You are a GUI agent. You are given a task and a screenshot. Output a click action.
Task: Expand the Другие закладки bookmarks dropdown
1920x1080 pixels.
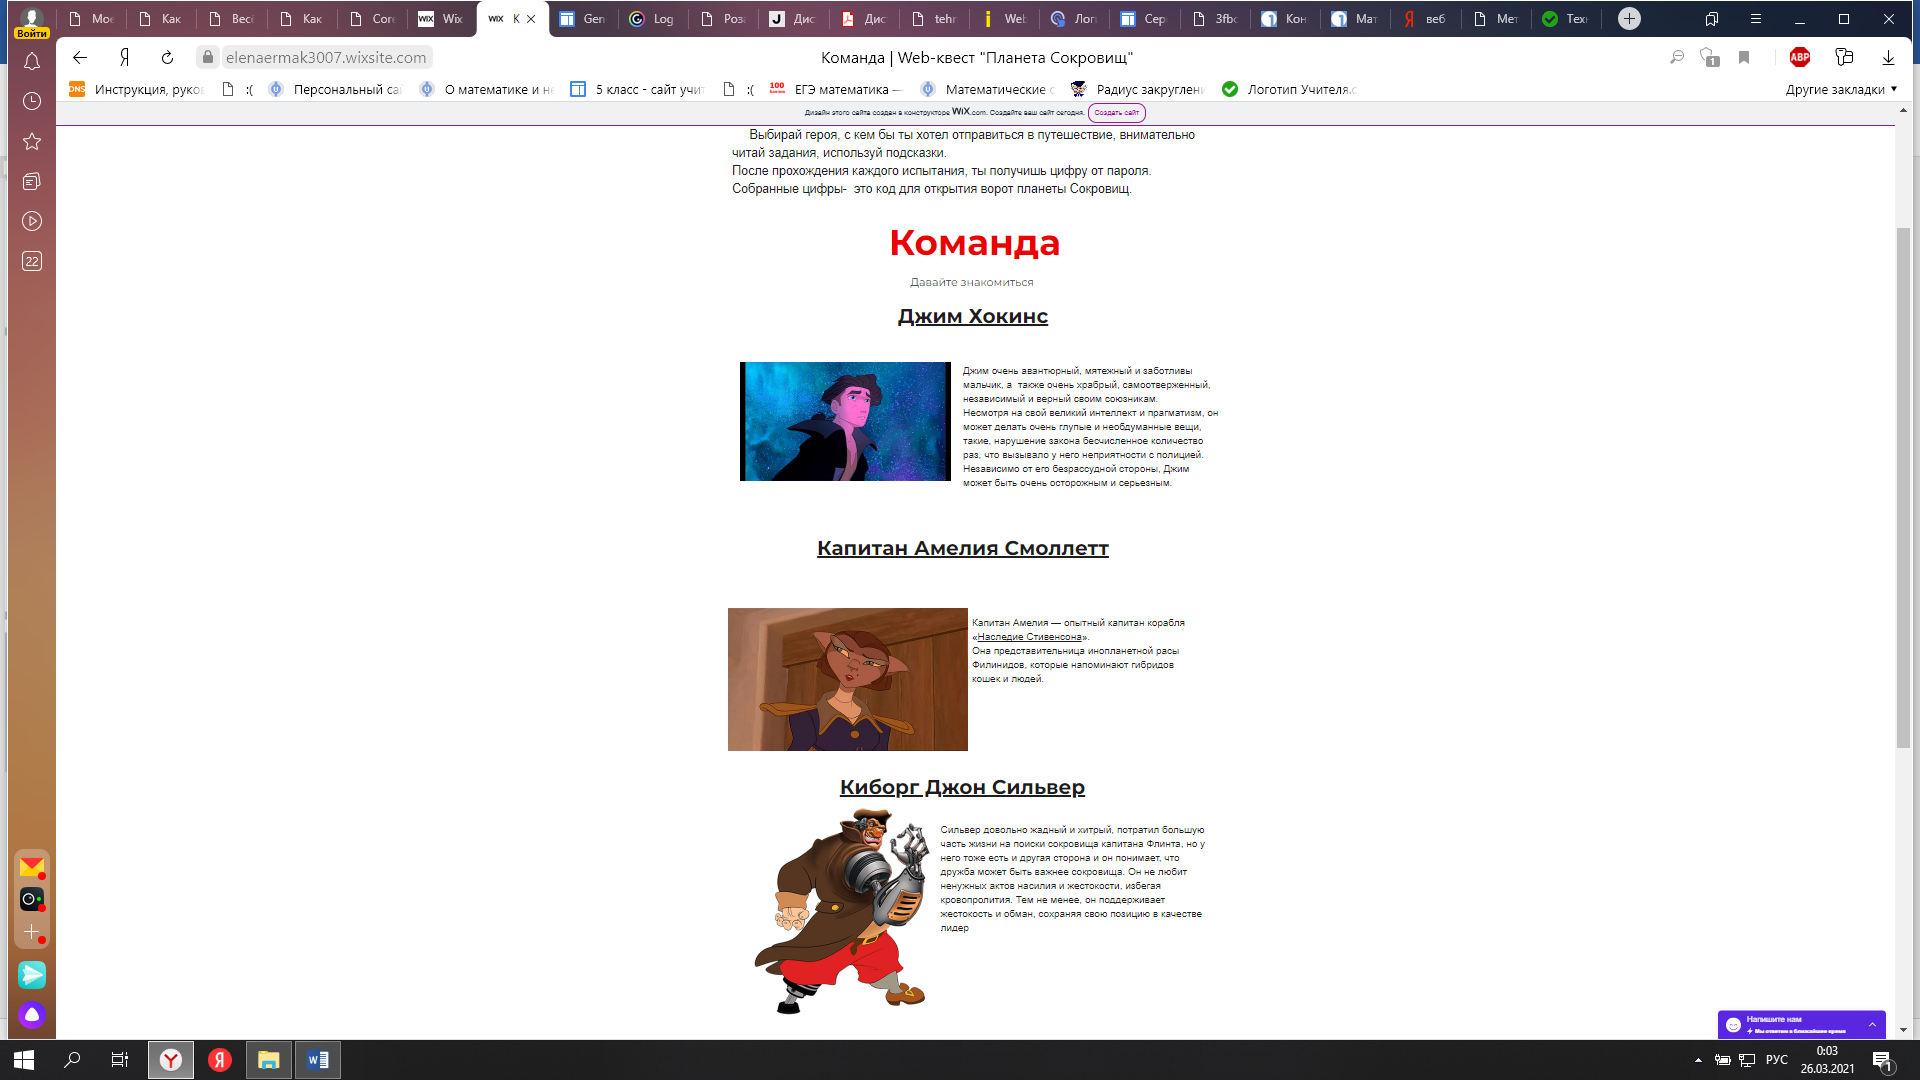pos(1841,89)
